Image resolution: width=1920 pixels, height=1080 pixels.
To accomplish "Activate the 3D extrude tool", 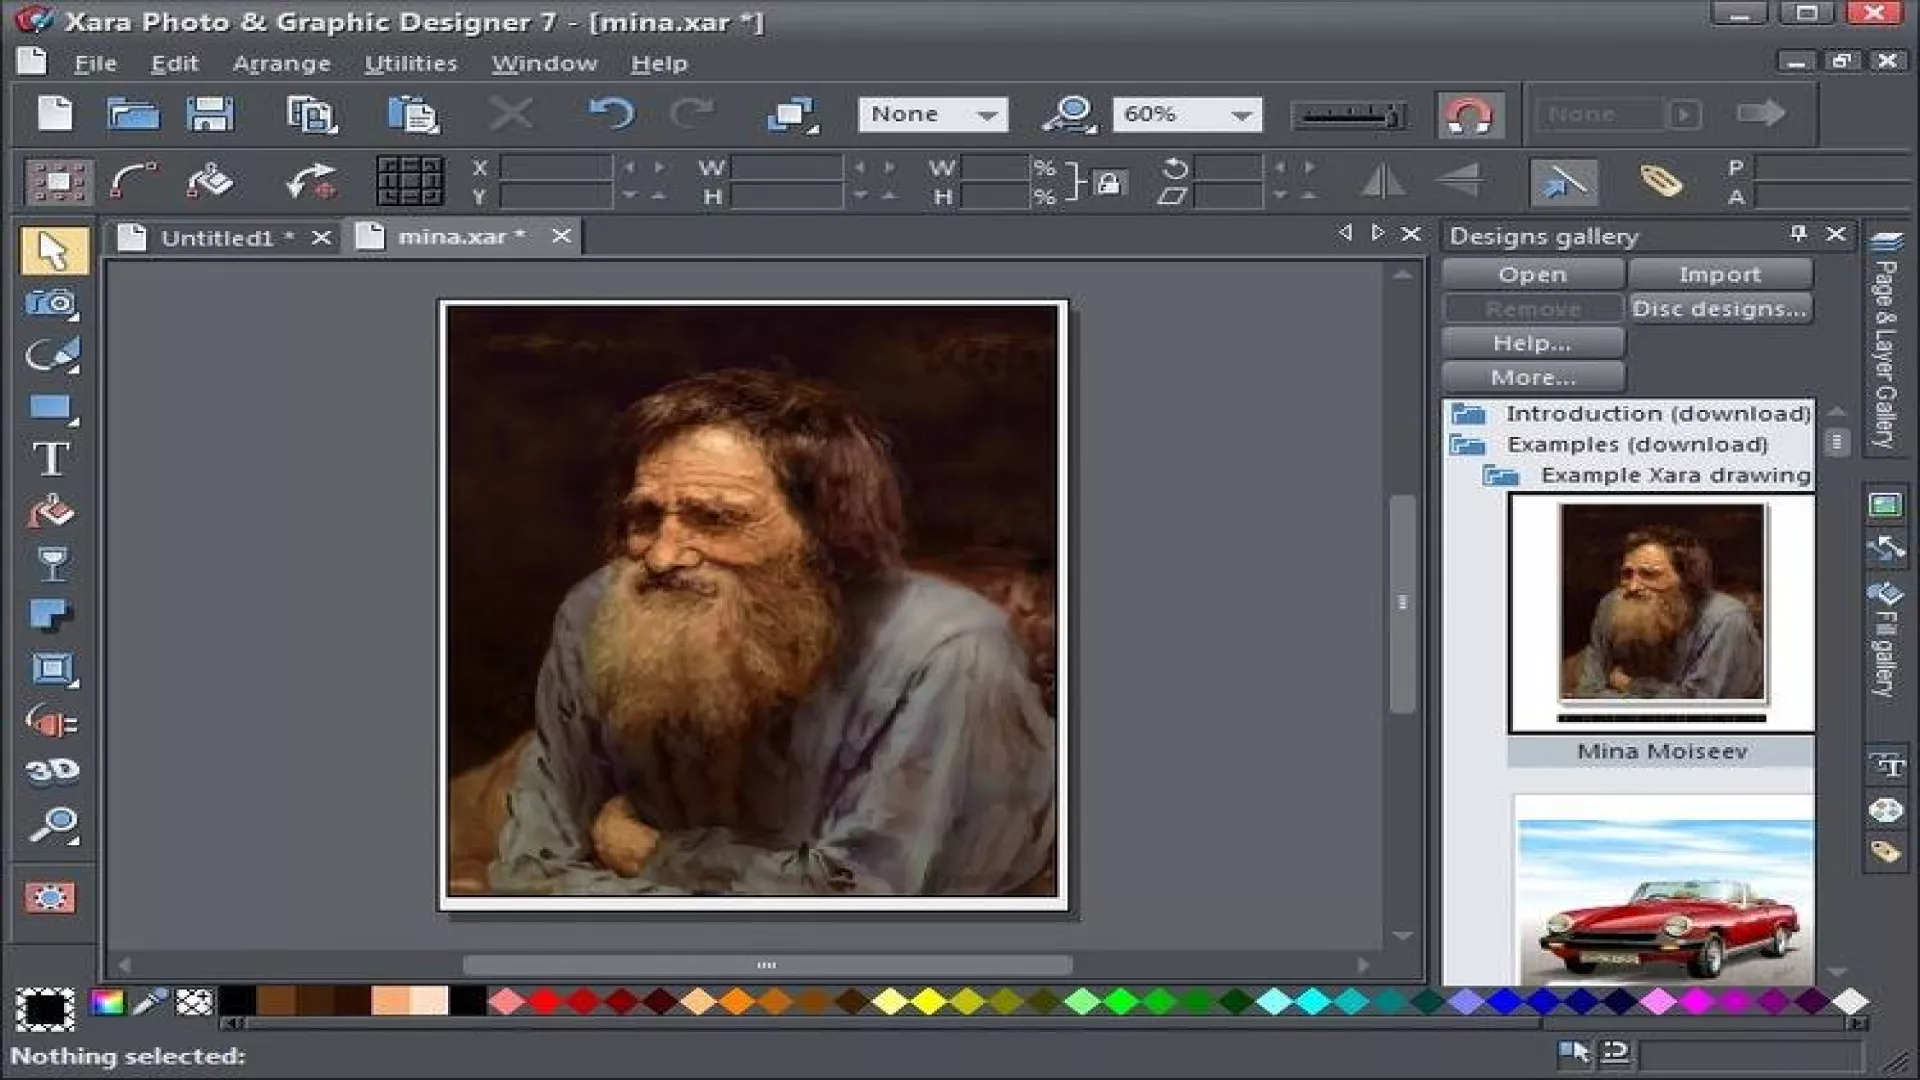I will tap(51, 770).
